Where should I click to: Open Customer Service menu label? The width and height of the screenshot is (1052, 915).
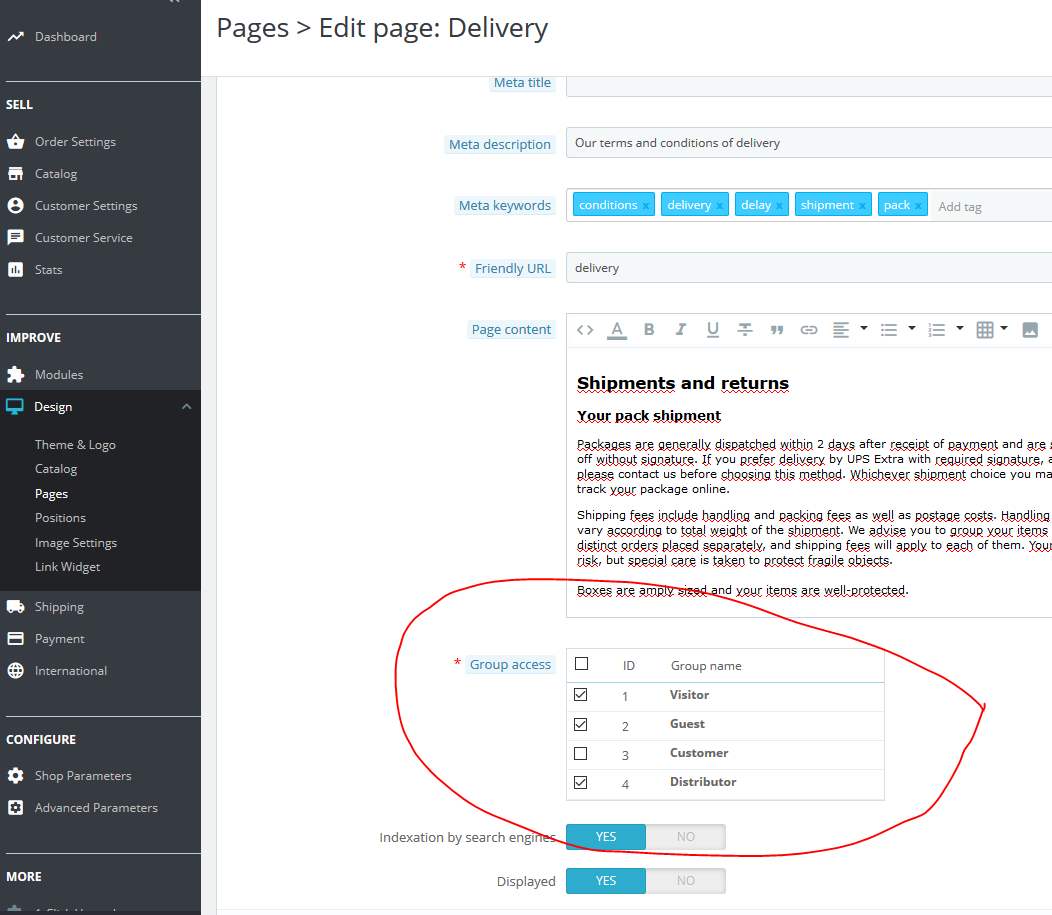(84, 237)
